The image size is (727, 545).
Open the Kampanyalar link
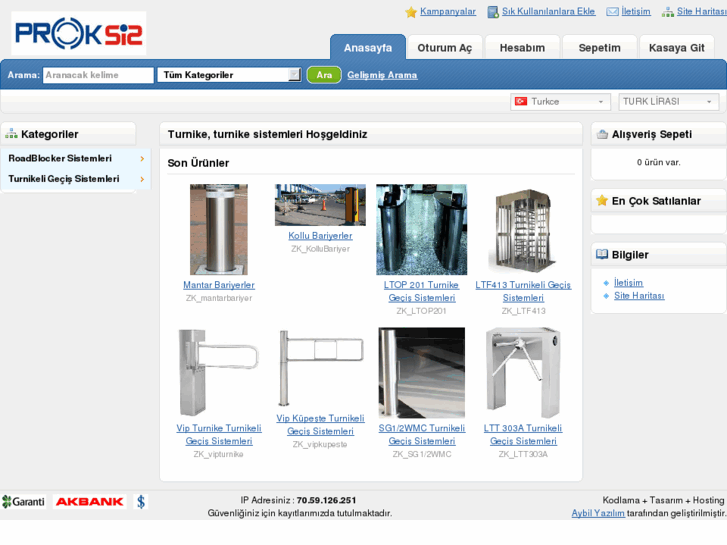tap(448, 12)
